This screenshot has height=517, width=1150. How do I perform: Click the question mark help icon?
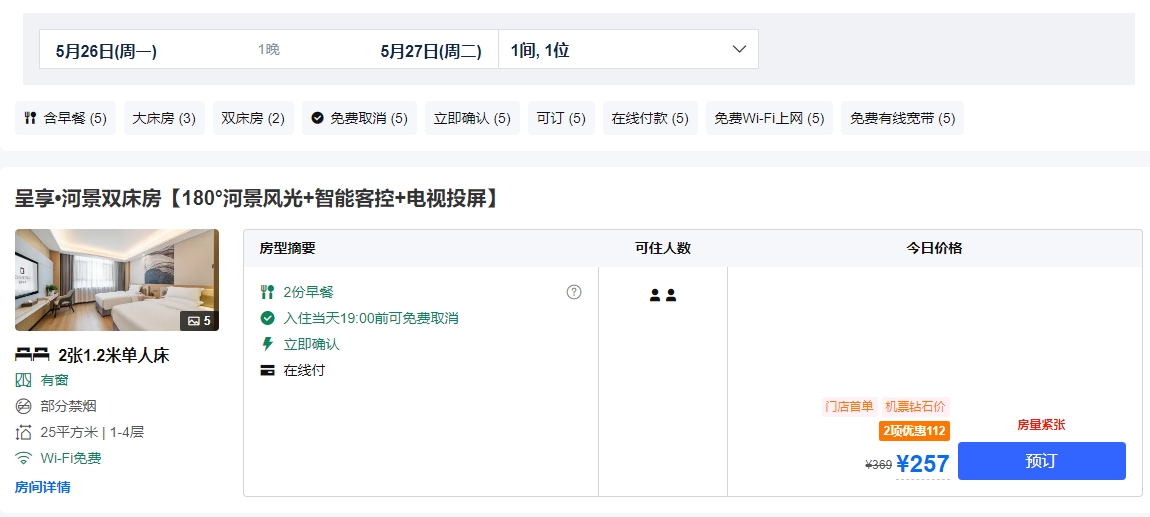pos(574,292)
